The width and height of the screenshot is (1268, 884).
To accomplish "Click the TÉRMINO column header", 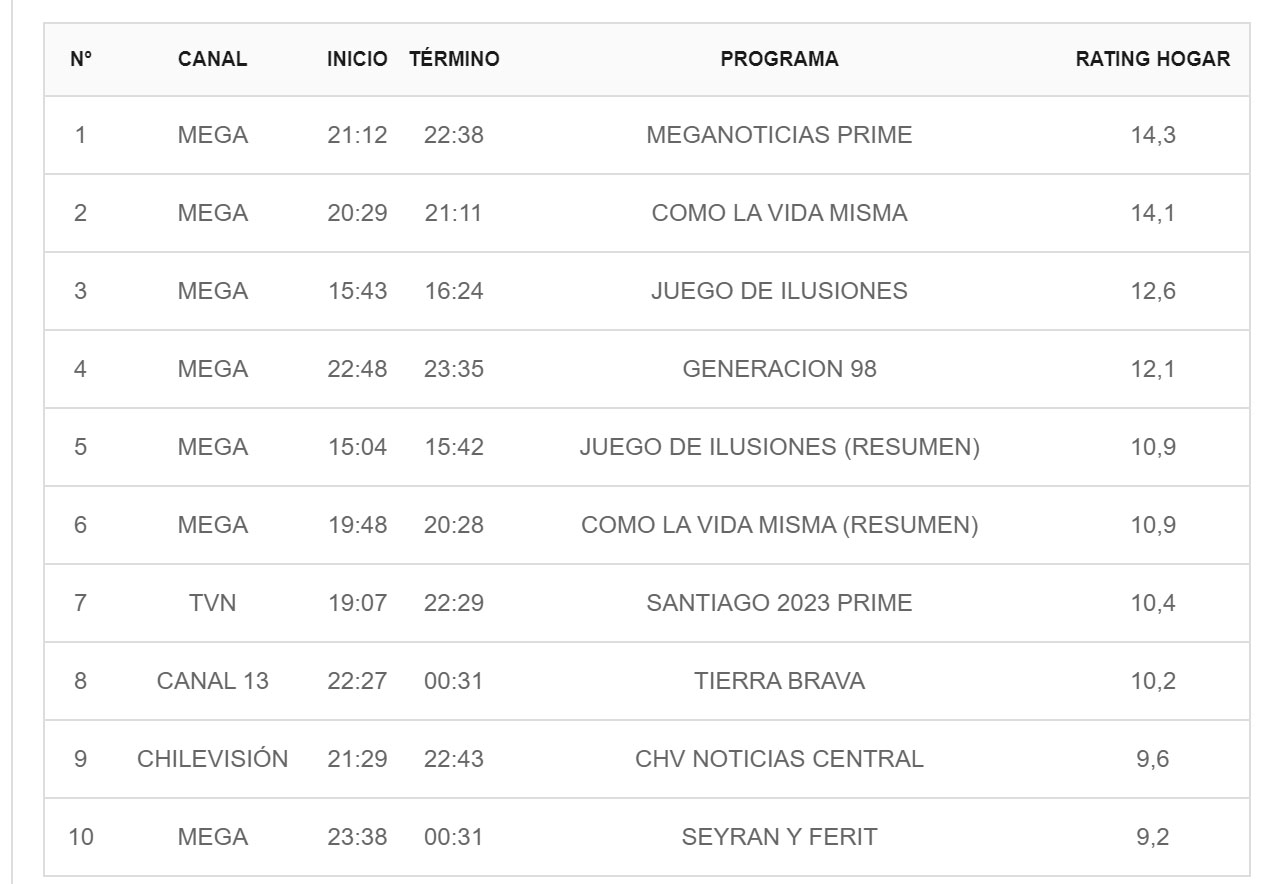I will tap(454, 59).
